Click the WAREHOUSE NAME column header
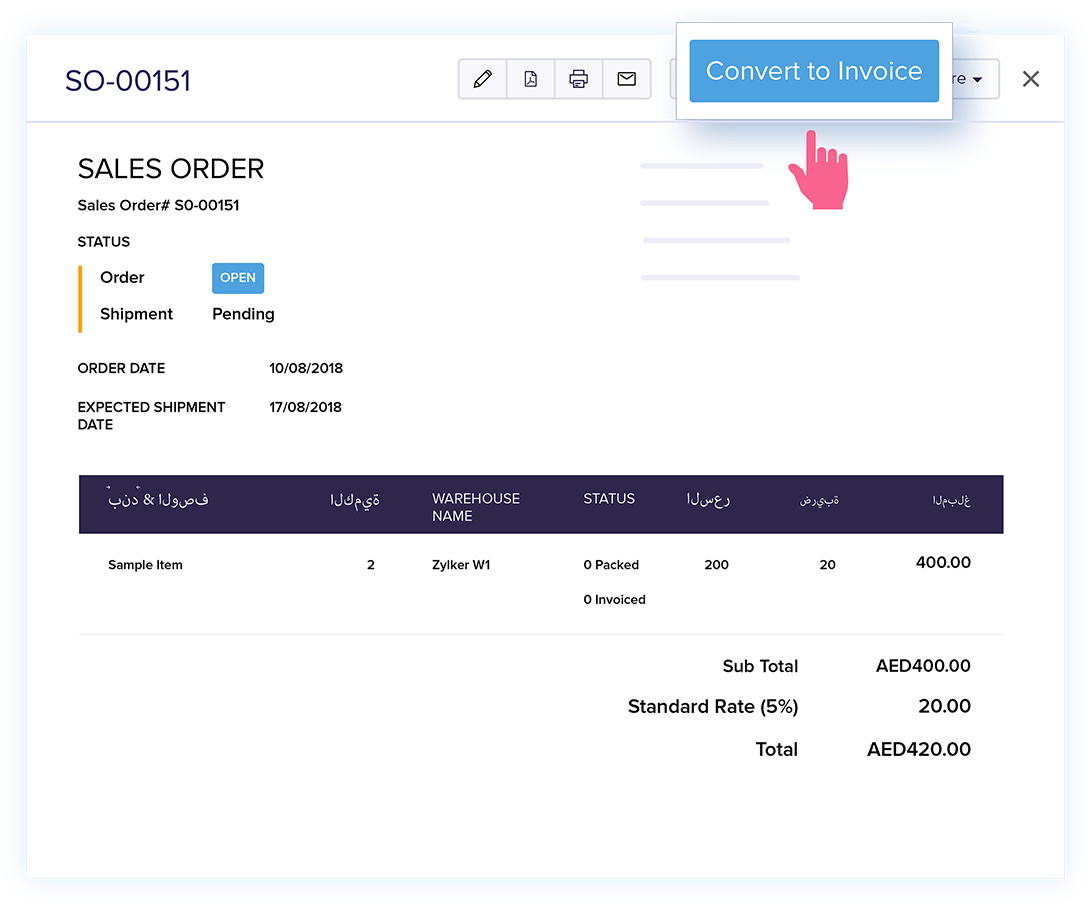Viewport: 1091px width, 905px height. point(476,507)
